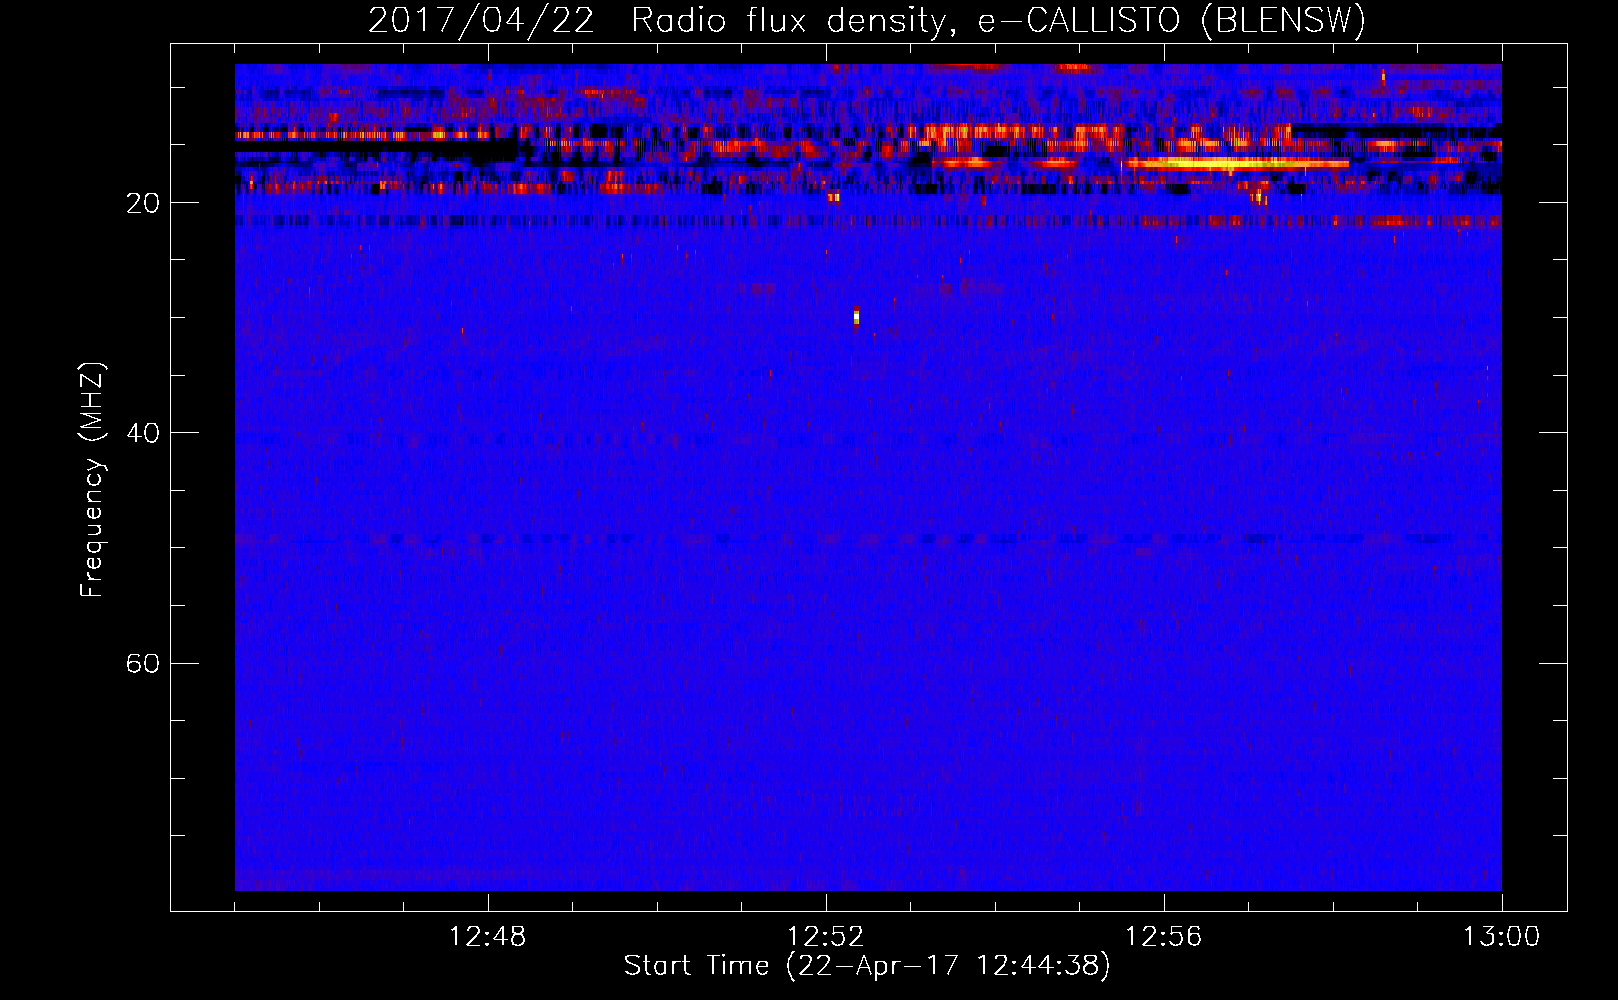Click the "Start Time (22-Apr-17 12:44:38)" label

point(867,966)
